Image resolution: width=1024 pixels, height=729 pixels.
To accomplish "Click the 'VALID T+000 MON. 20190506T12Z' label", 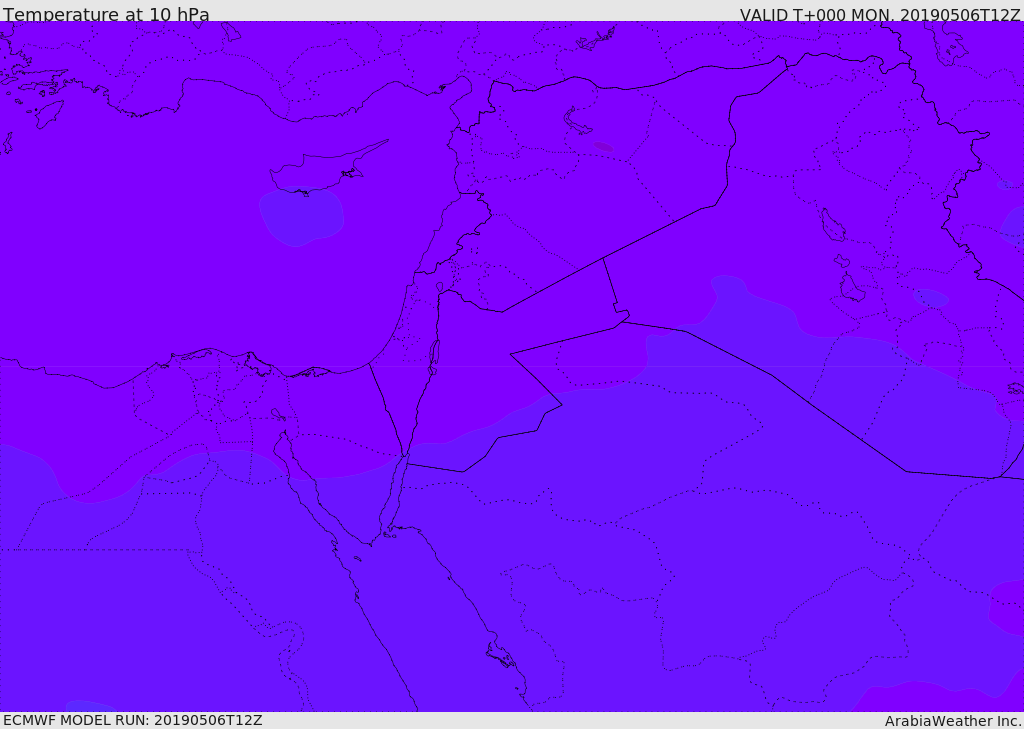I will (880, 14).
